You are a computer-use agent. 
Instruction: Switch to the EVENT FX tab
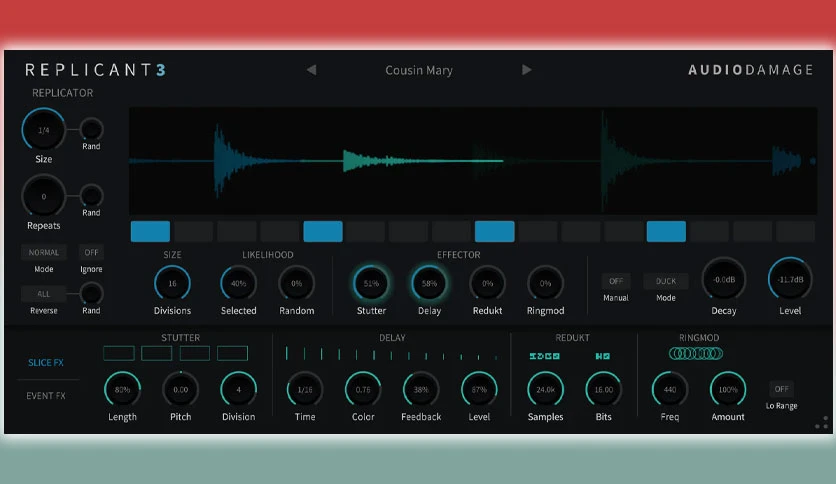[46, 396]
